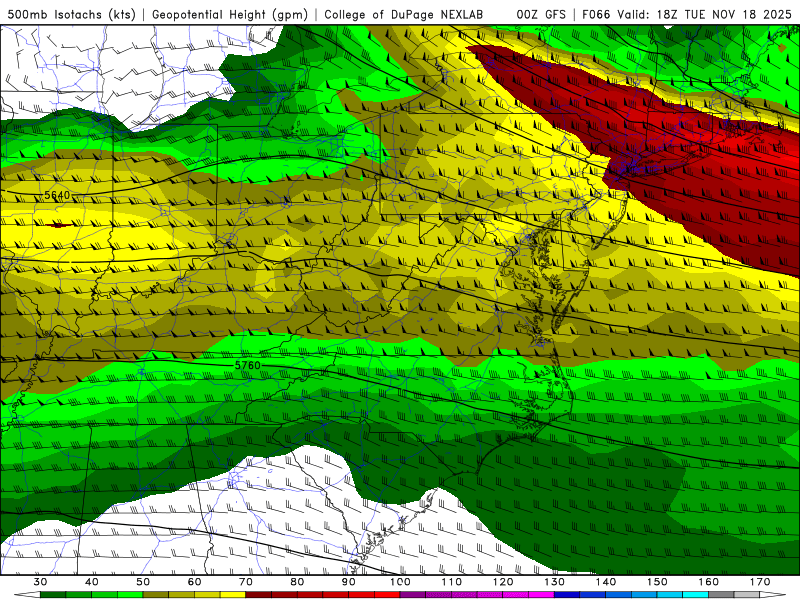Image resolution: width=800 pixels, height=600 pixels.
Task: Click the 100 value on the legend
Action: point(401,582)
